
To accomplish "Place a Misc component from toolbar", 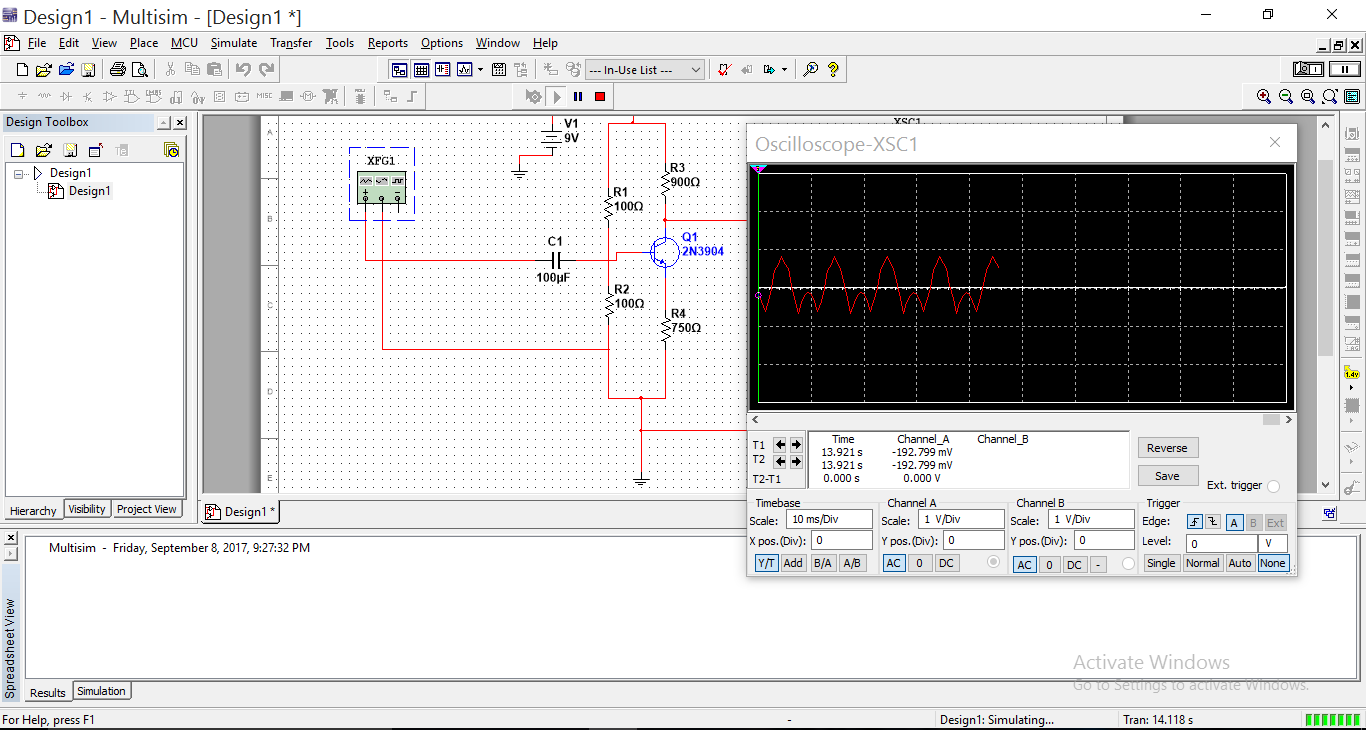I will [264, 96].
